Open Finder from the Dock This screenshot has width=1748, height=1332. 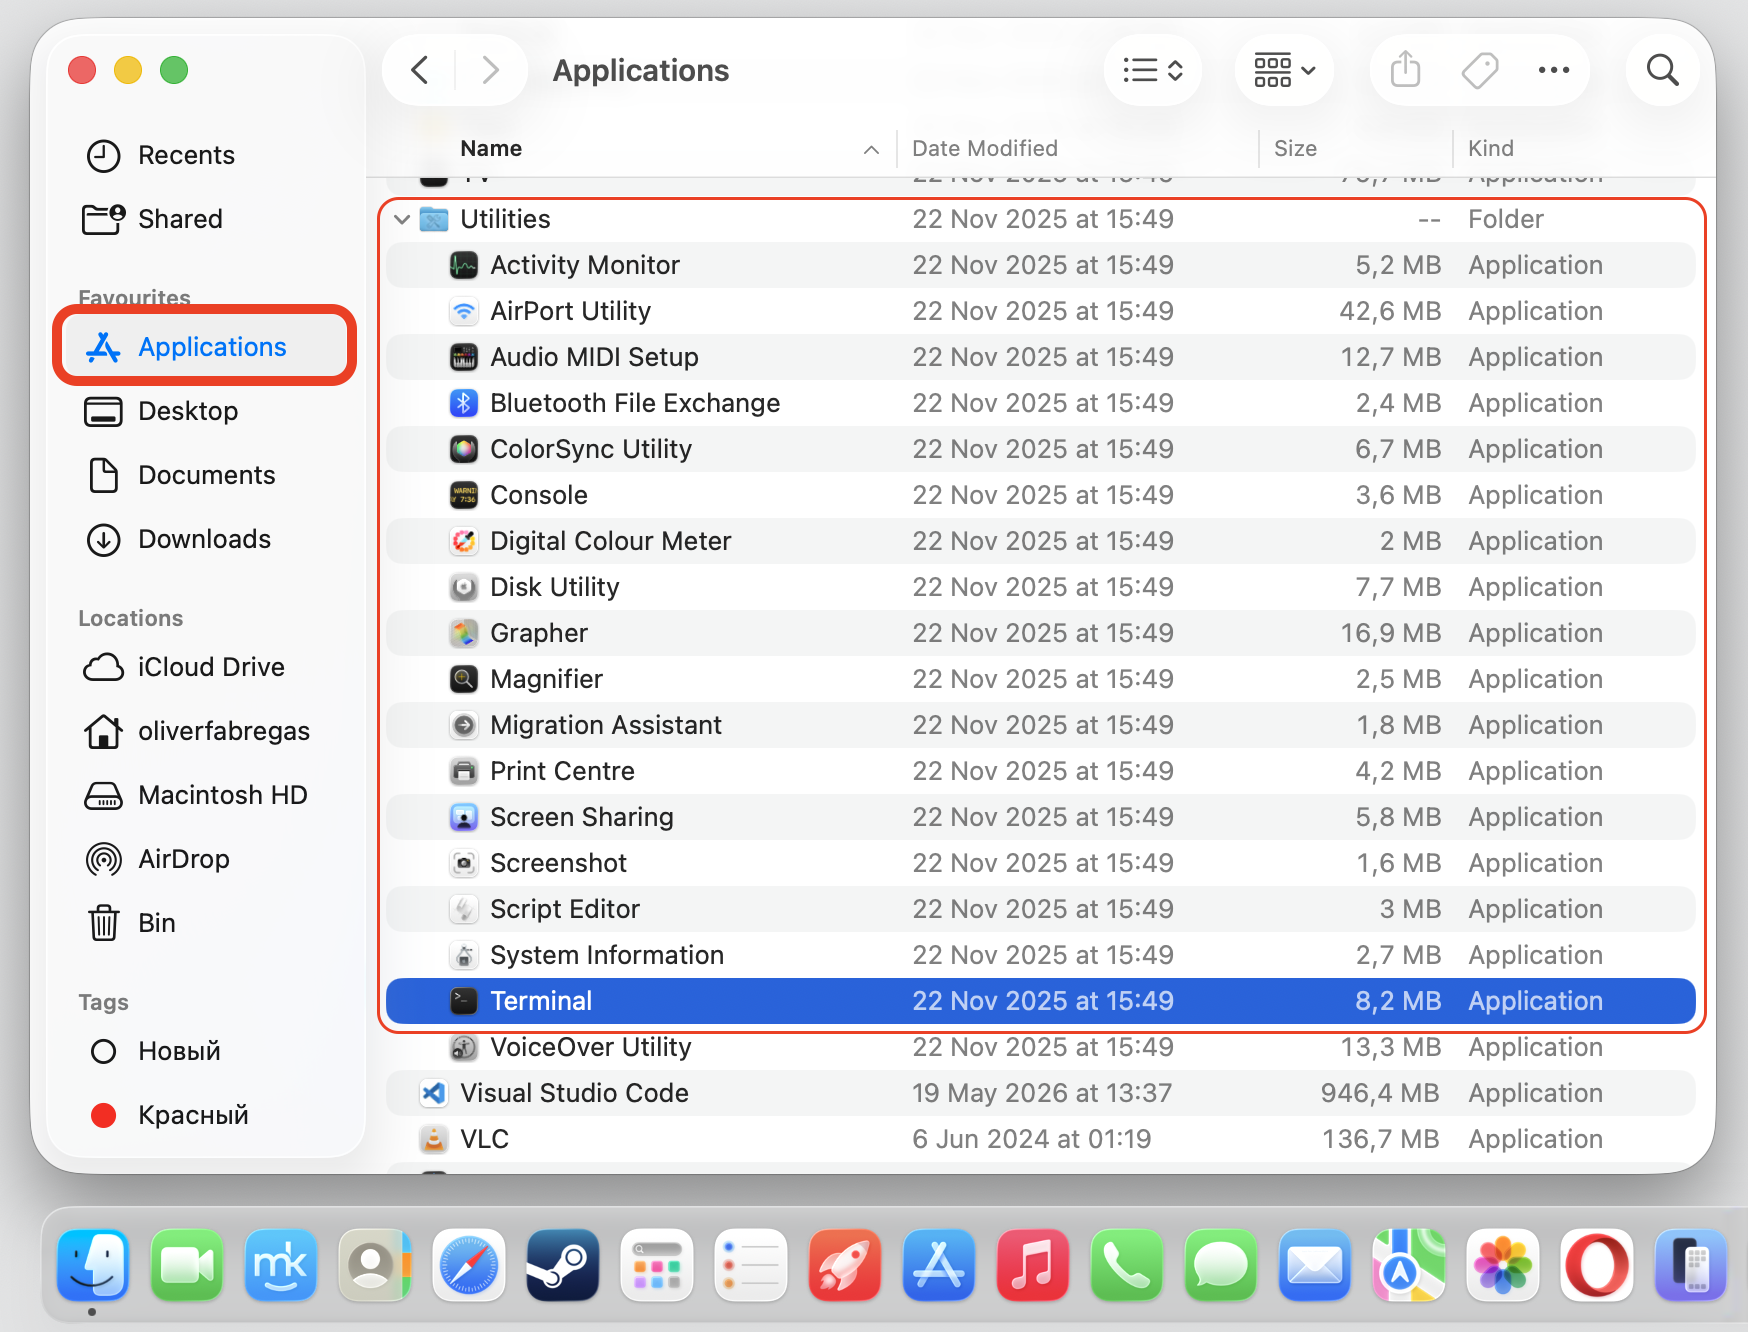click(93, 1265)
